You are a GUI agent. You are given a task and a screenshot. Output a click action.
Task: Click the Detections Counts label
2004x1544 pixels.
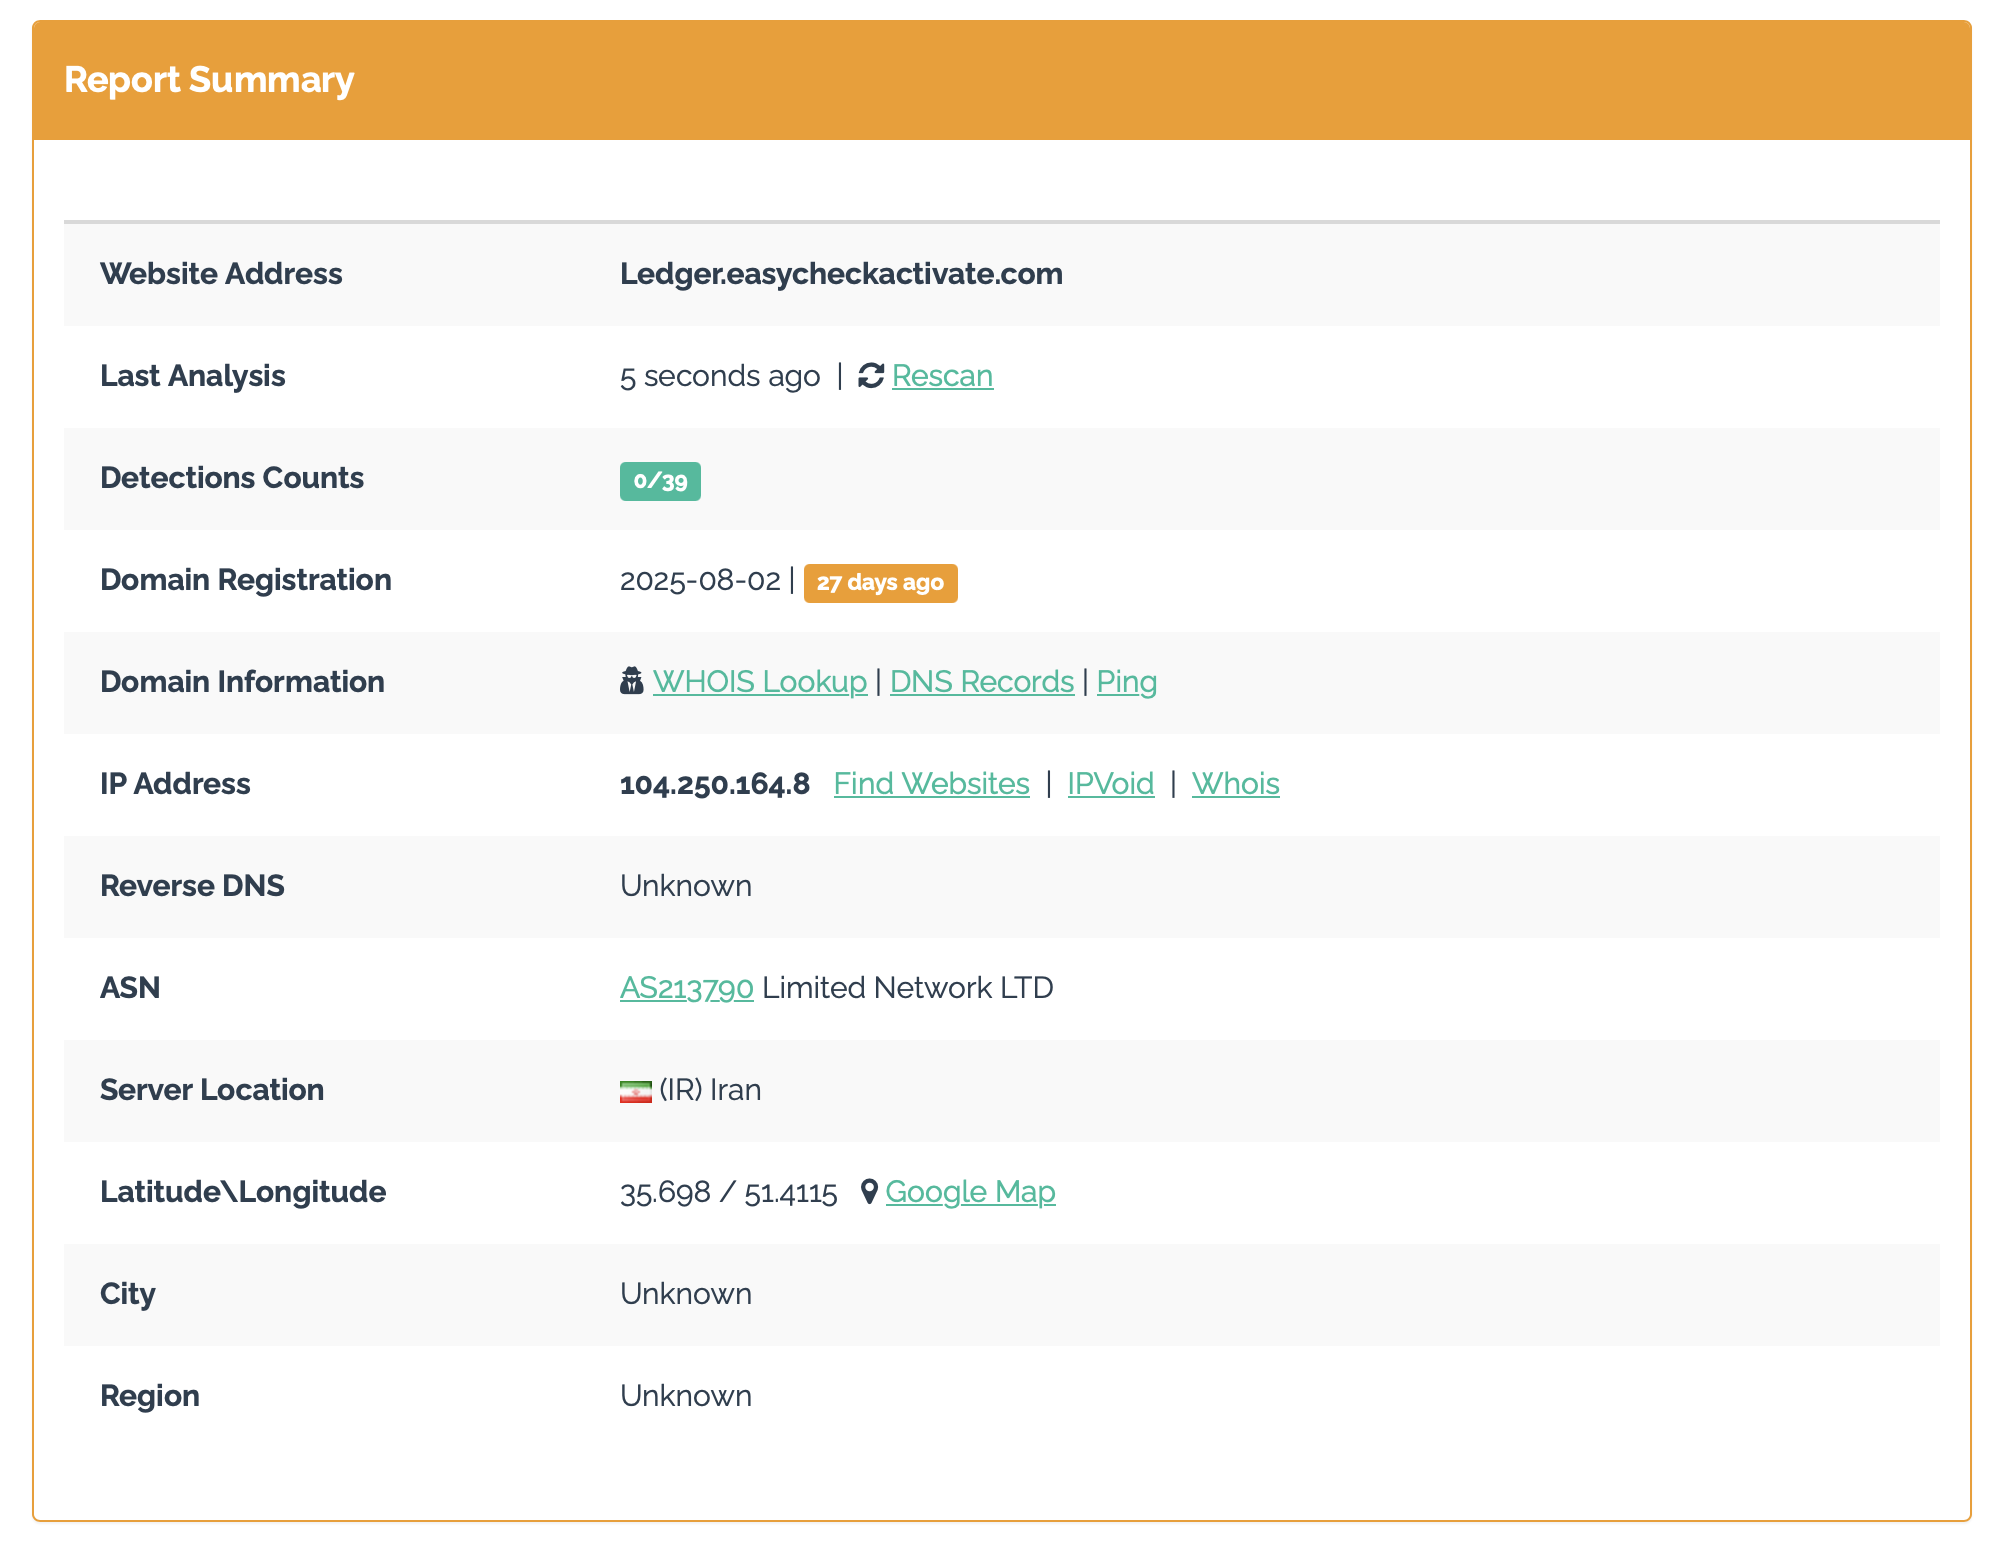[x=232, y=478]
